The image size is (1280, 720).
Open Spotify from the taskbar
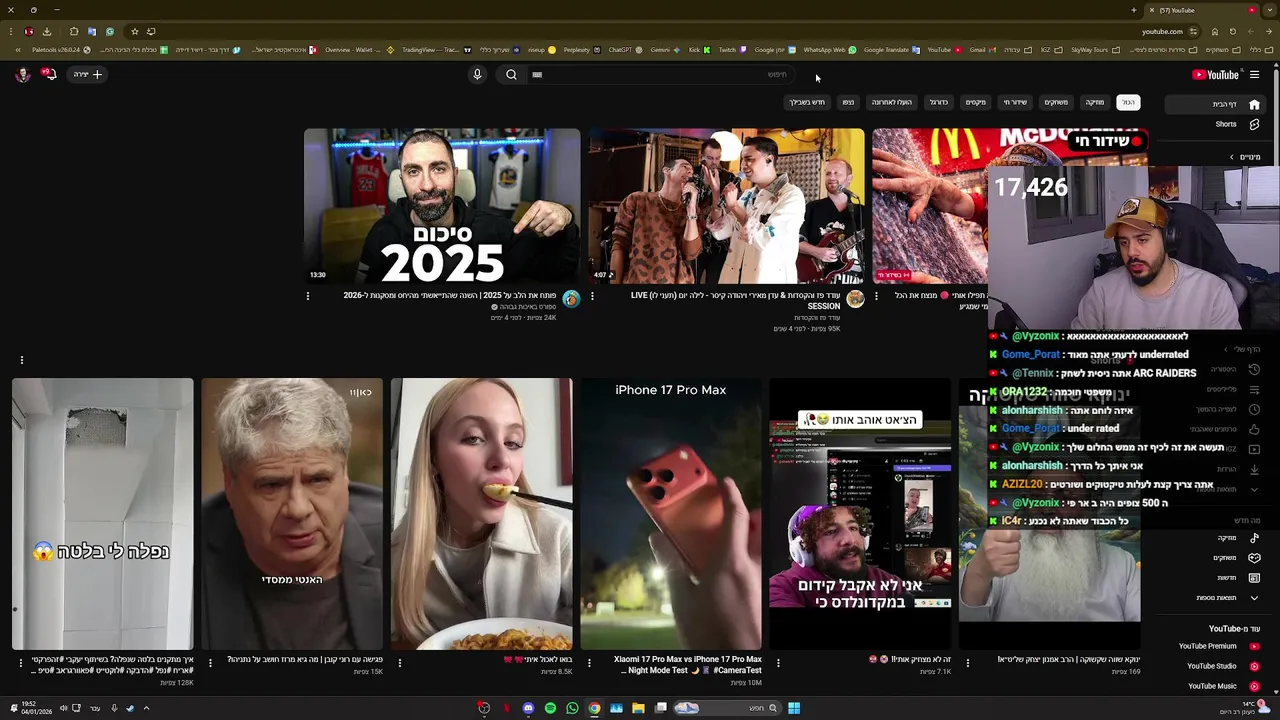pyautogui.click(x=550, y=708)
